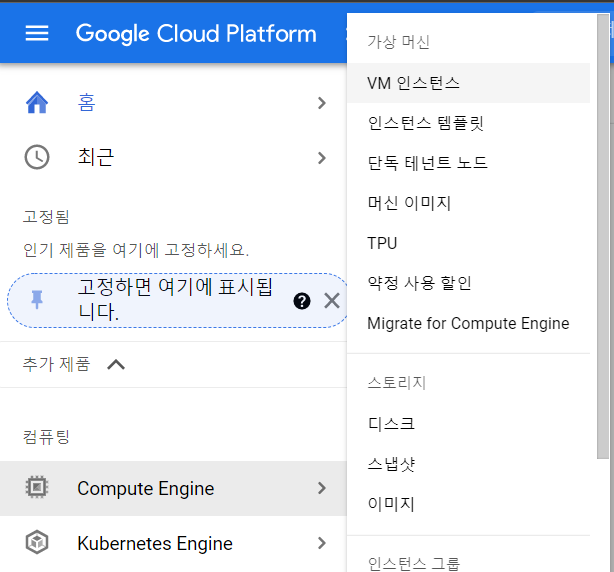Expand the Compute Engine submenu chevron
614x572 pixels.
pyautogui.click(x=321, y=488)
